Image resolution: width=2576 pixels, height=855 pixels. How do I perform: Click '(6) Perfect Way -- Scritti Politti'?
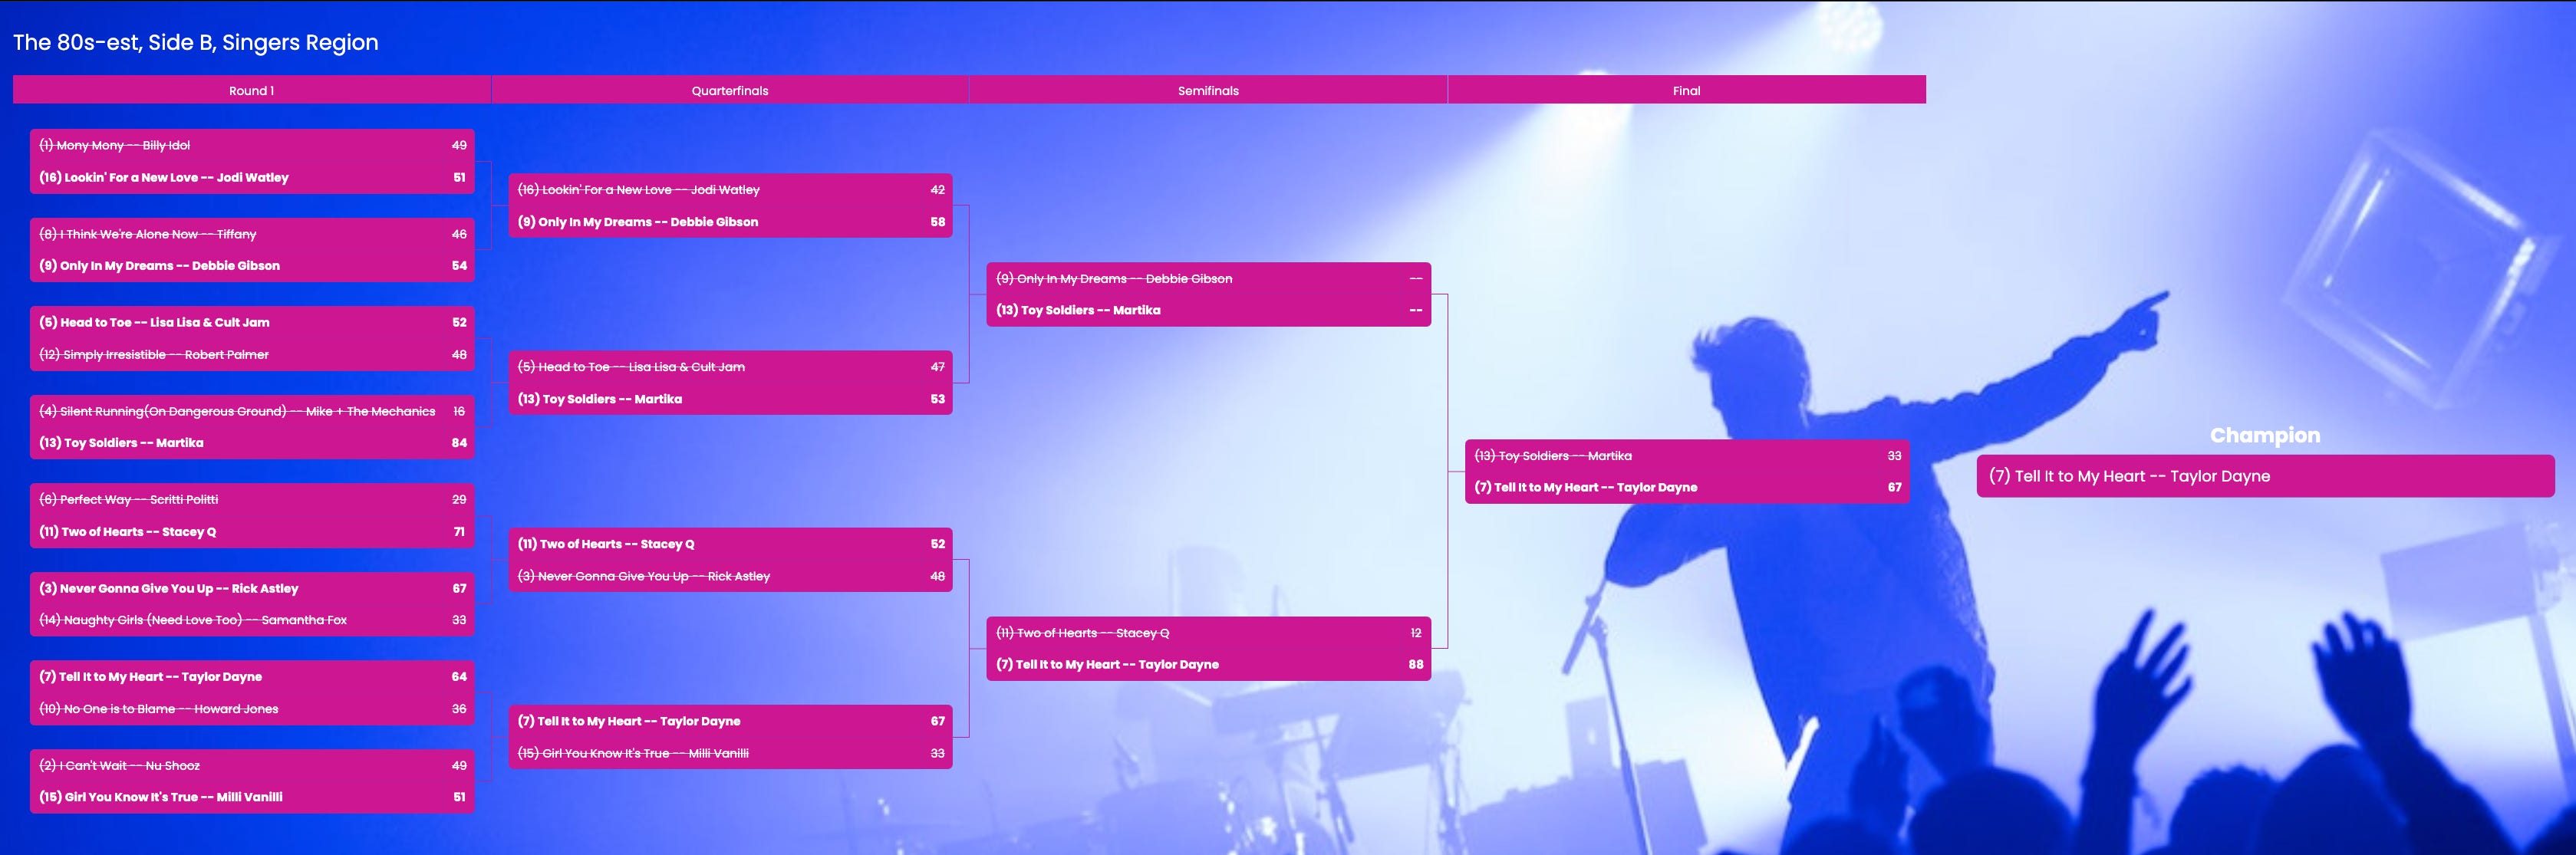[252, 499]
